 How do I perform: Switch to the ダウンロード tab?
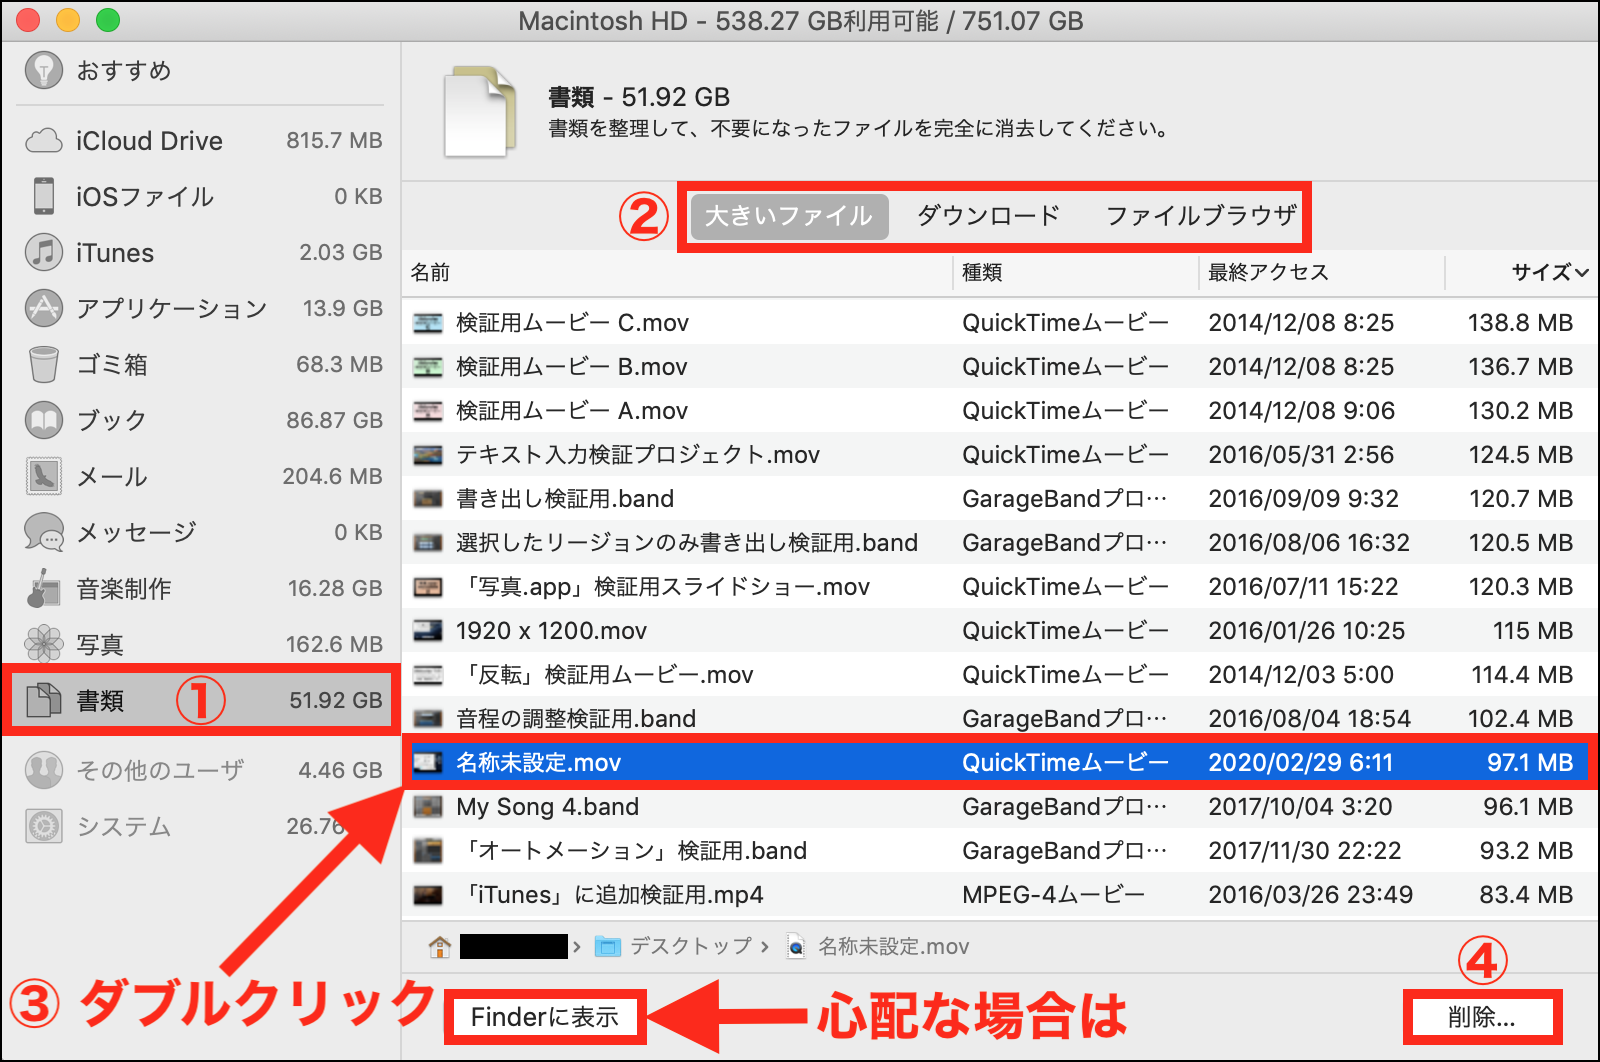988,216
